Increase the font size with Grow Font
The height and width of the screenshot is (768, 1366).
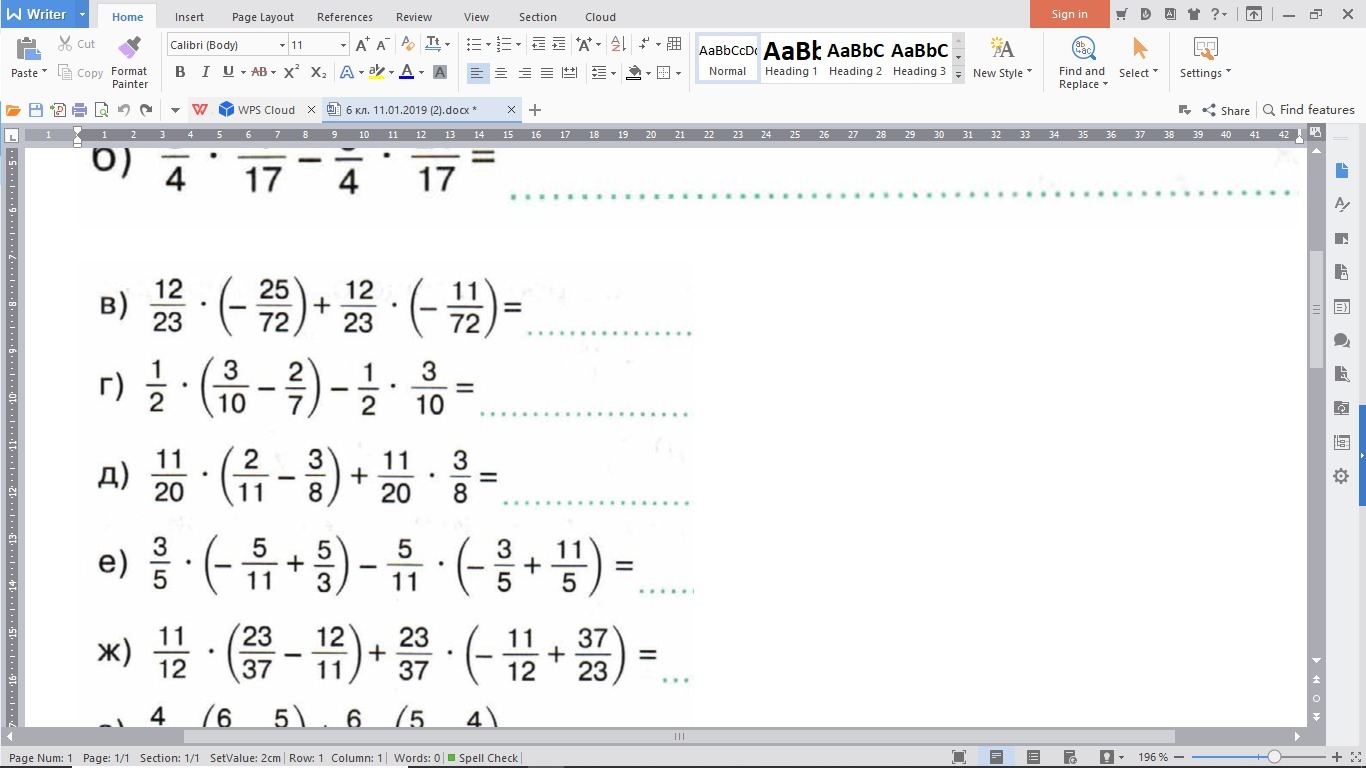(362, 44)
